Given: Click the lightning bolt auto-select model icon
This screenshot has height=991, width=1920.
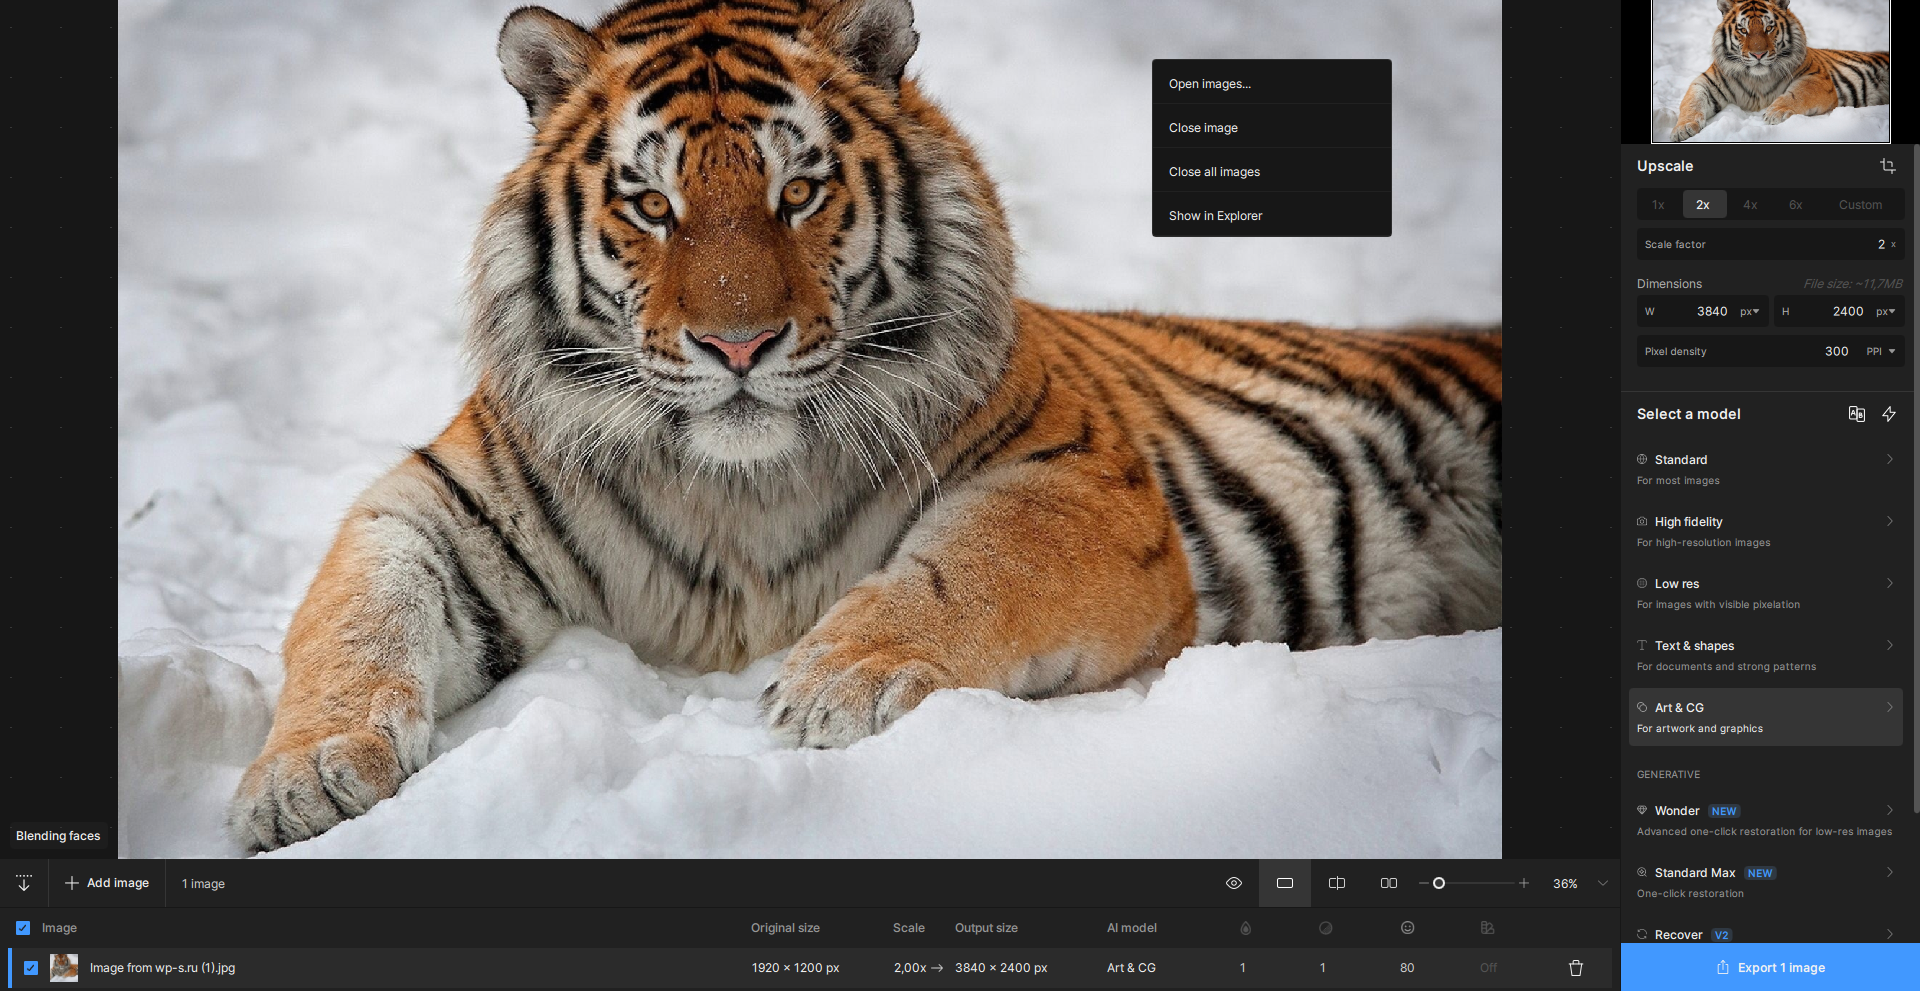Looking at the screenshot, I should click(1889, 414).
